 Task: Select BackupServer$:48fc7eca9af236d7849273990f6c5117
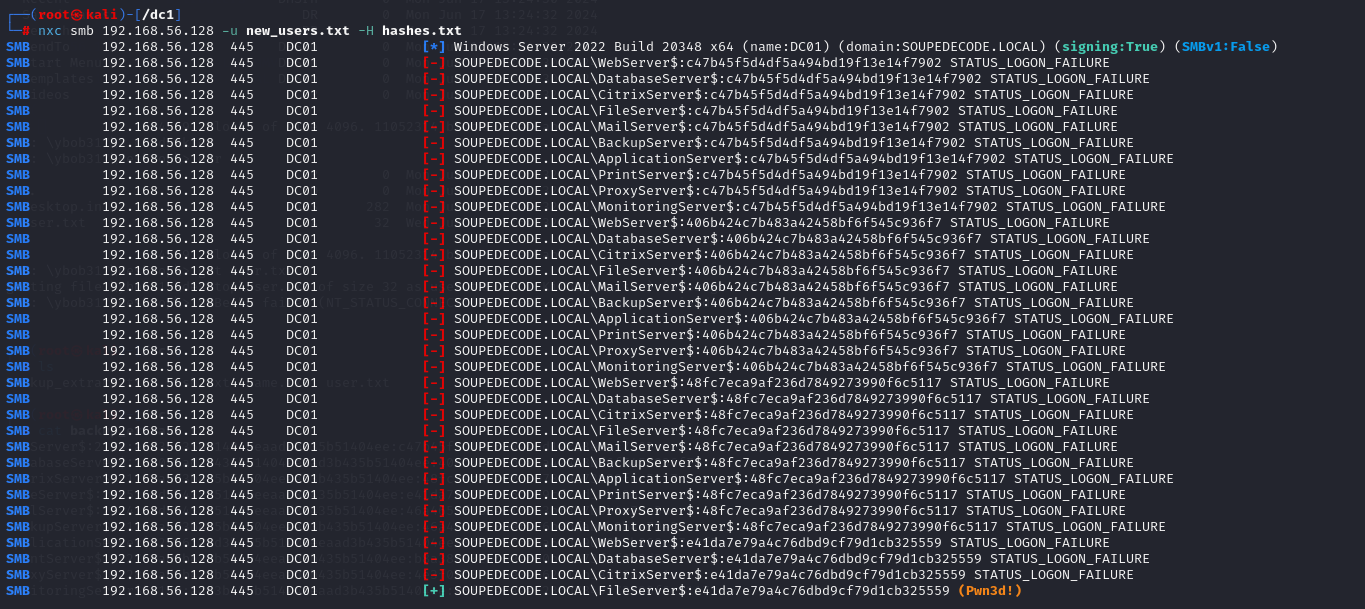click(782, 463)
